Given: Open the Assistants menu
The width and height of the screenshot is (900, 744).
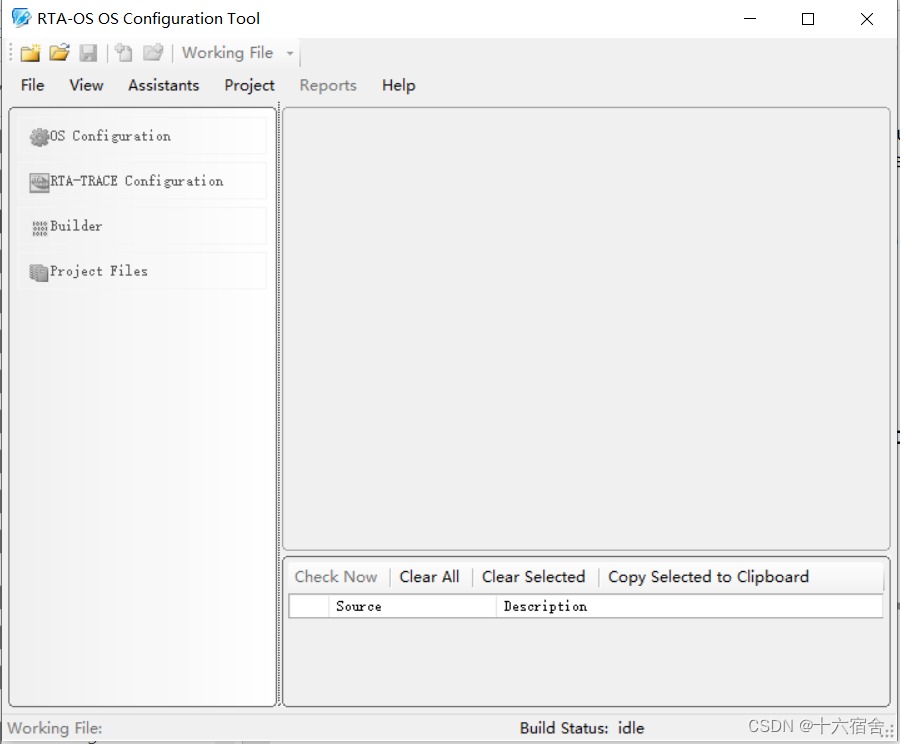Looking at the screenshot, I should (x=164, y=85).
